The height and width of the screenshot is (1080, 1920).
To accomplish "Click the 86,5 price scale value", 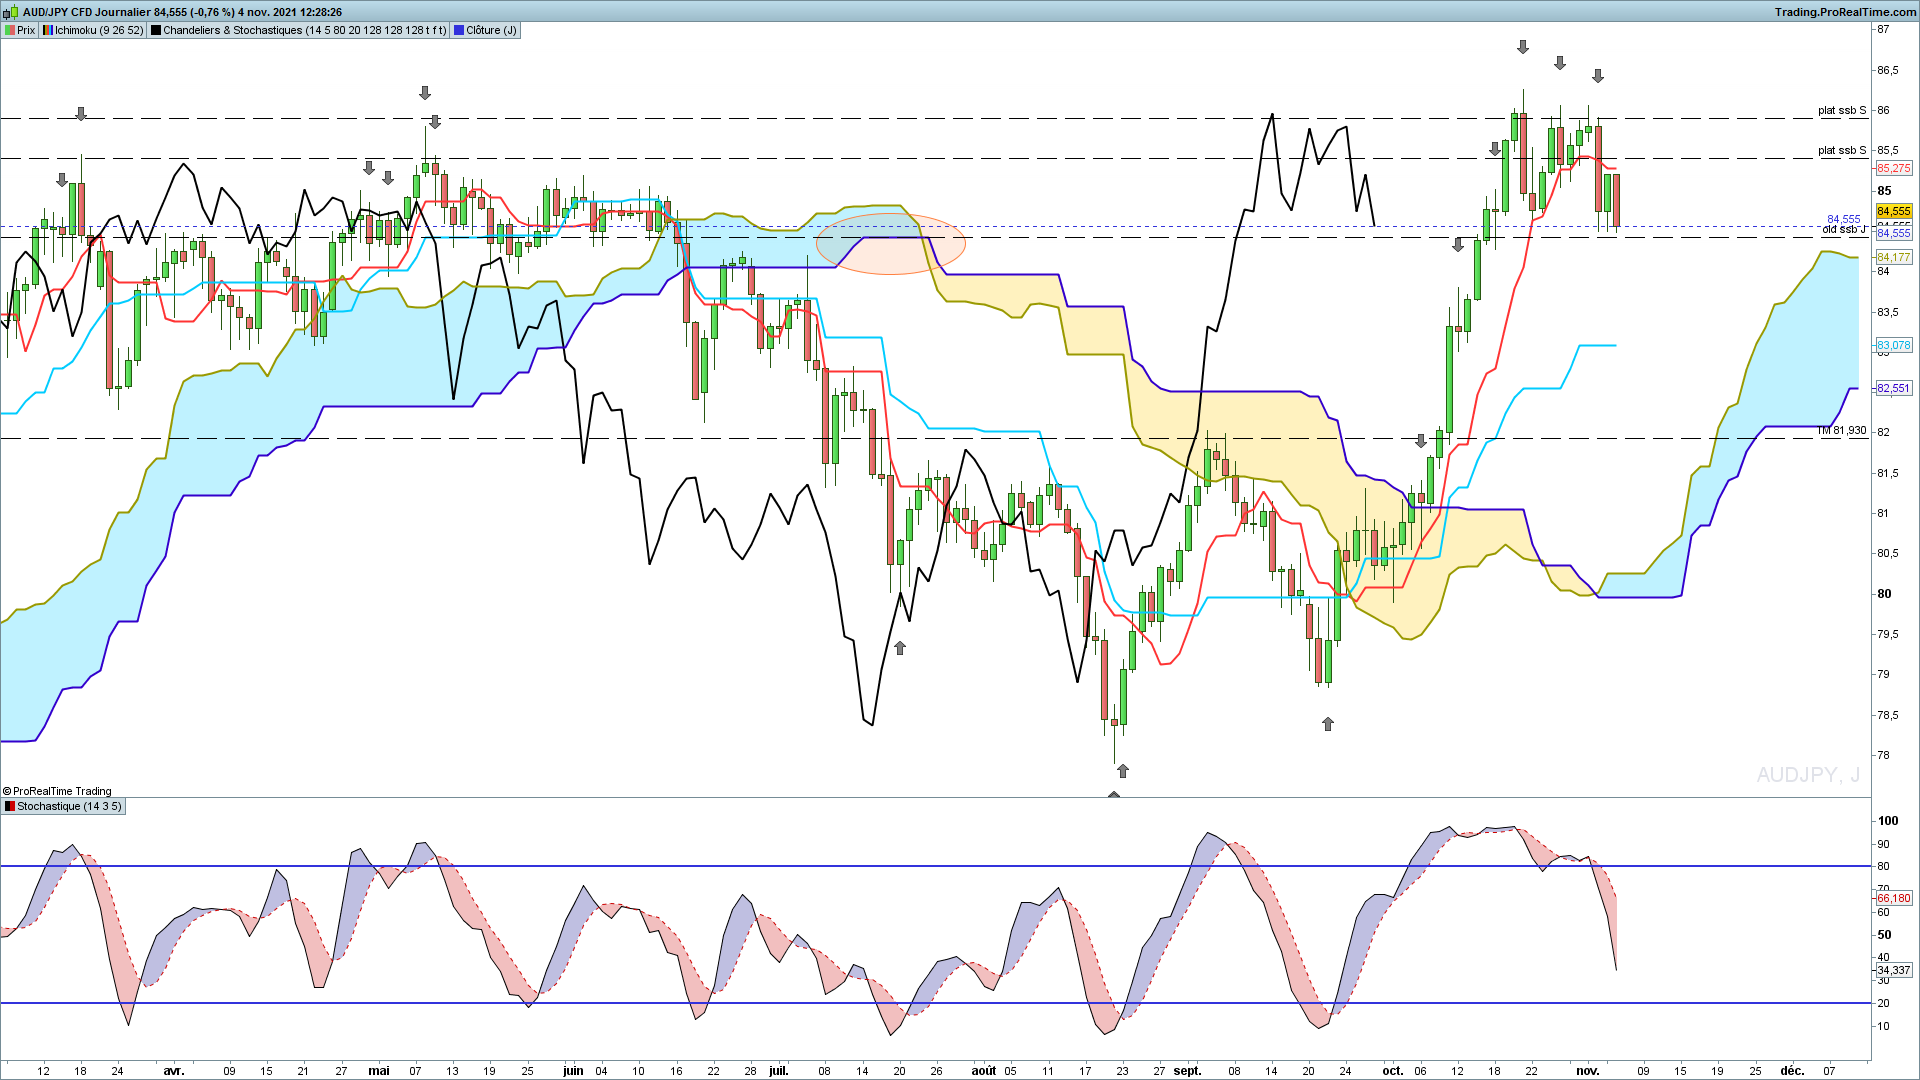I will [1887, 70].
